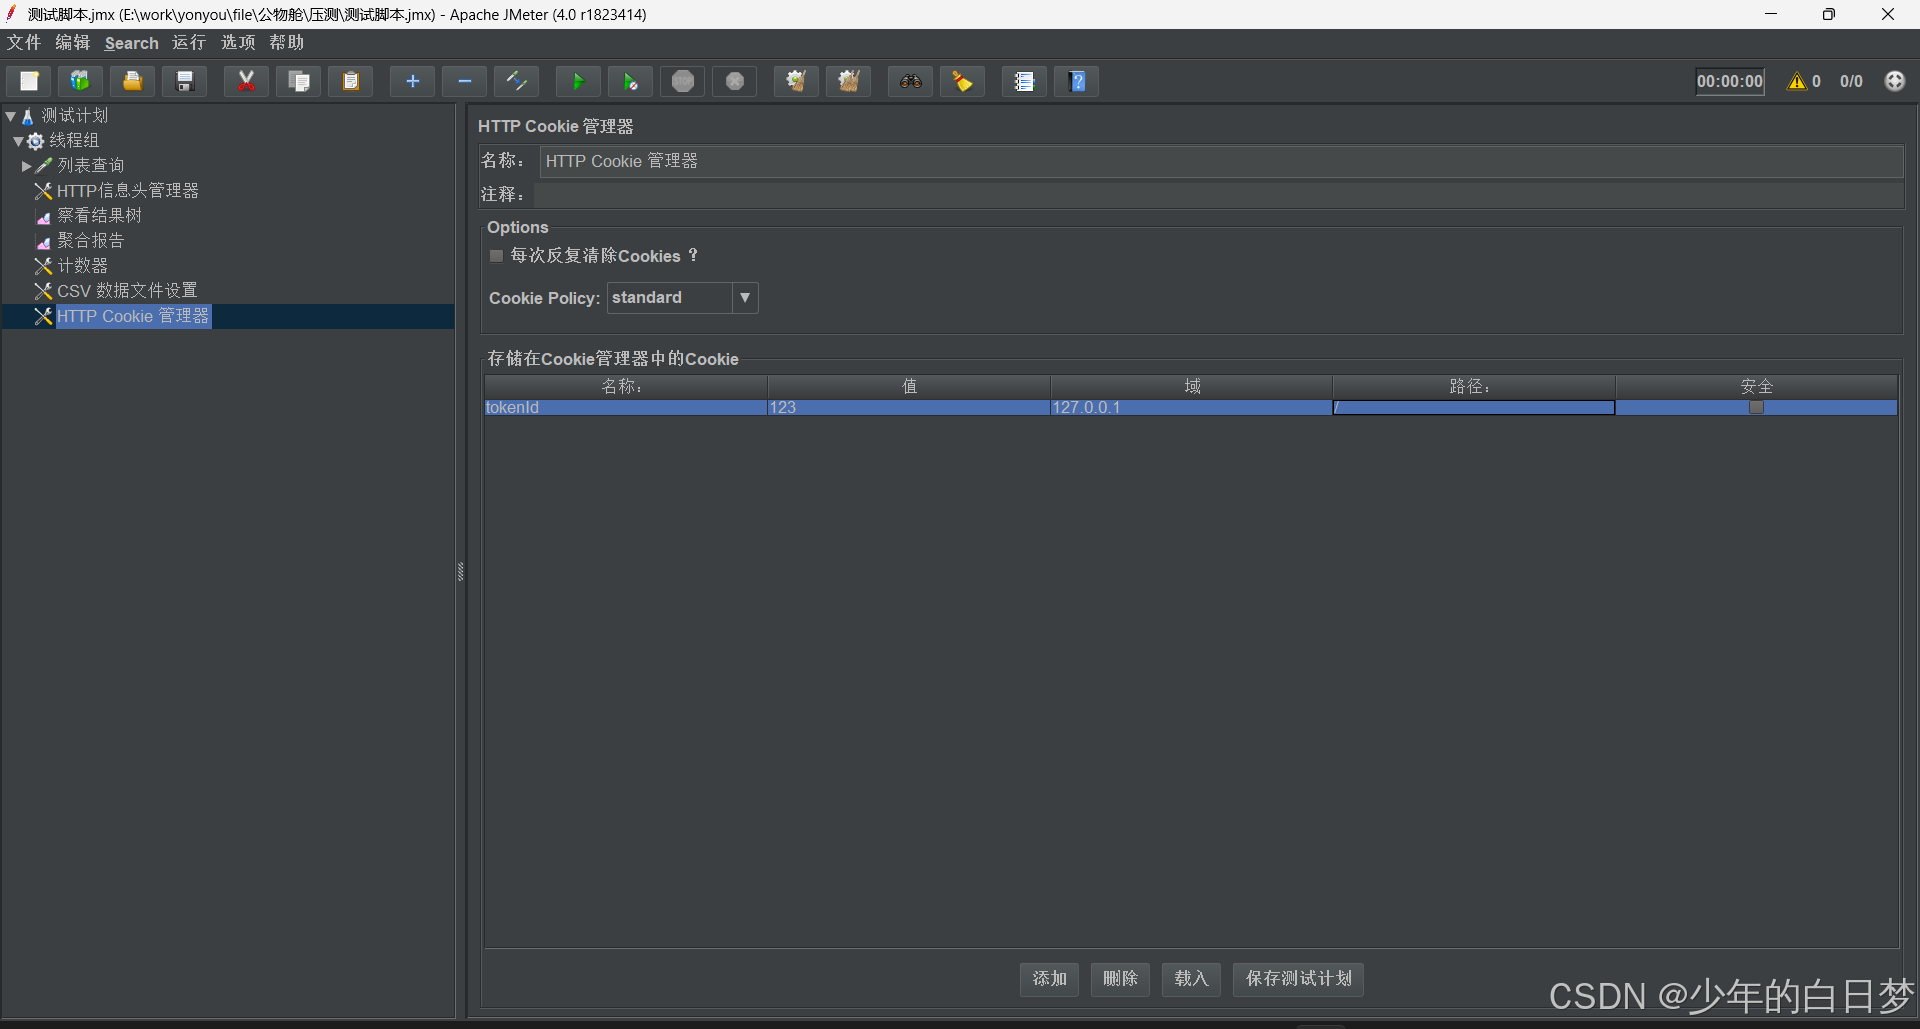This screenshot has width=1920, height=1029.
Task: Expand the 列表查询 tree node
Action: [27, 166]
